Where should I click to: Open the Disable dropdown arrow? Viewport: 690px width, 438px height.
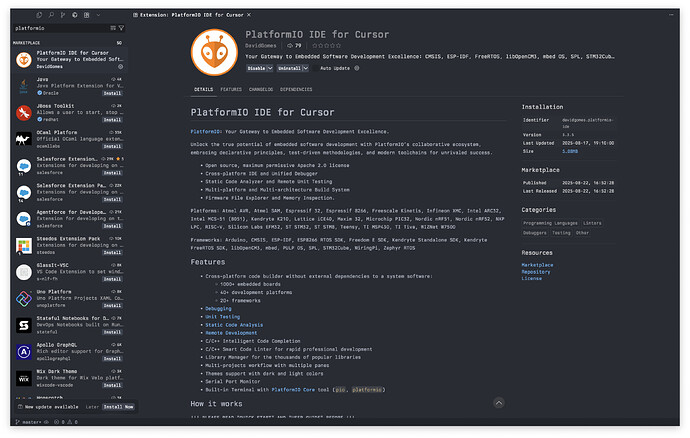[x=270, y=68]
